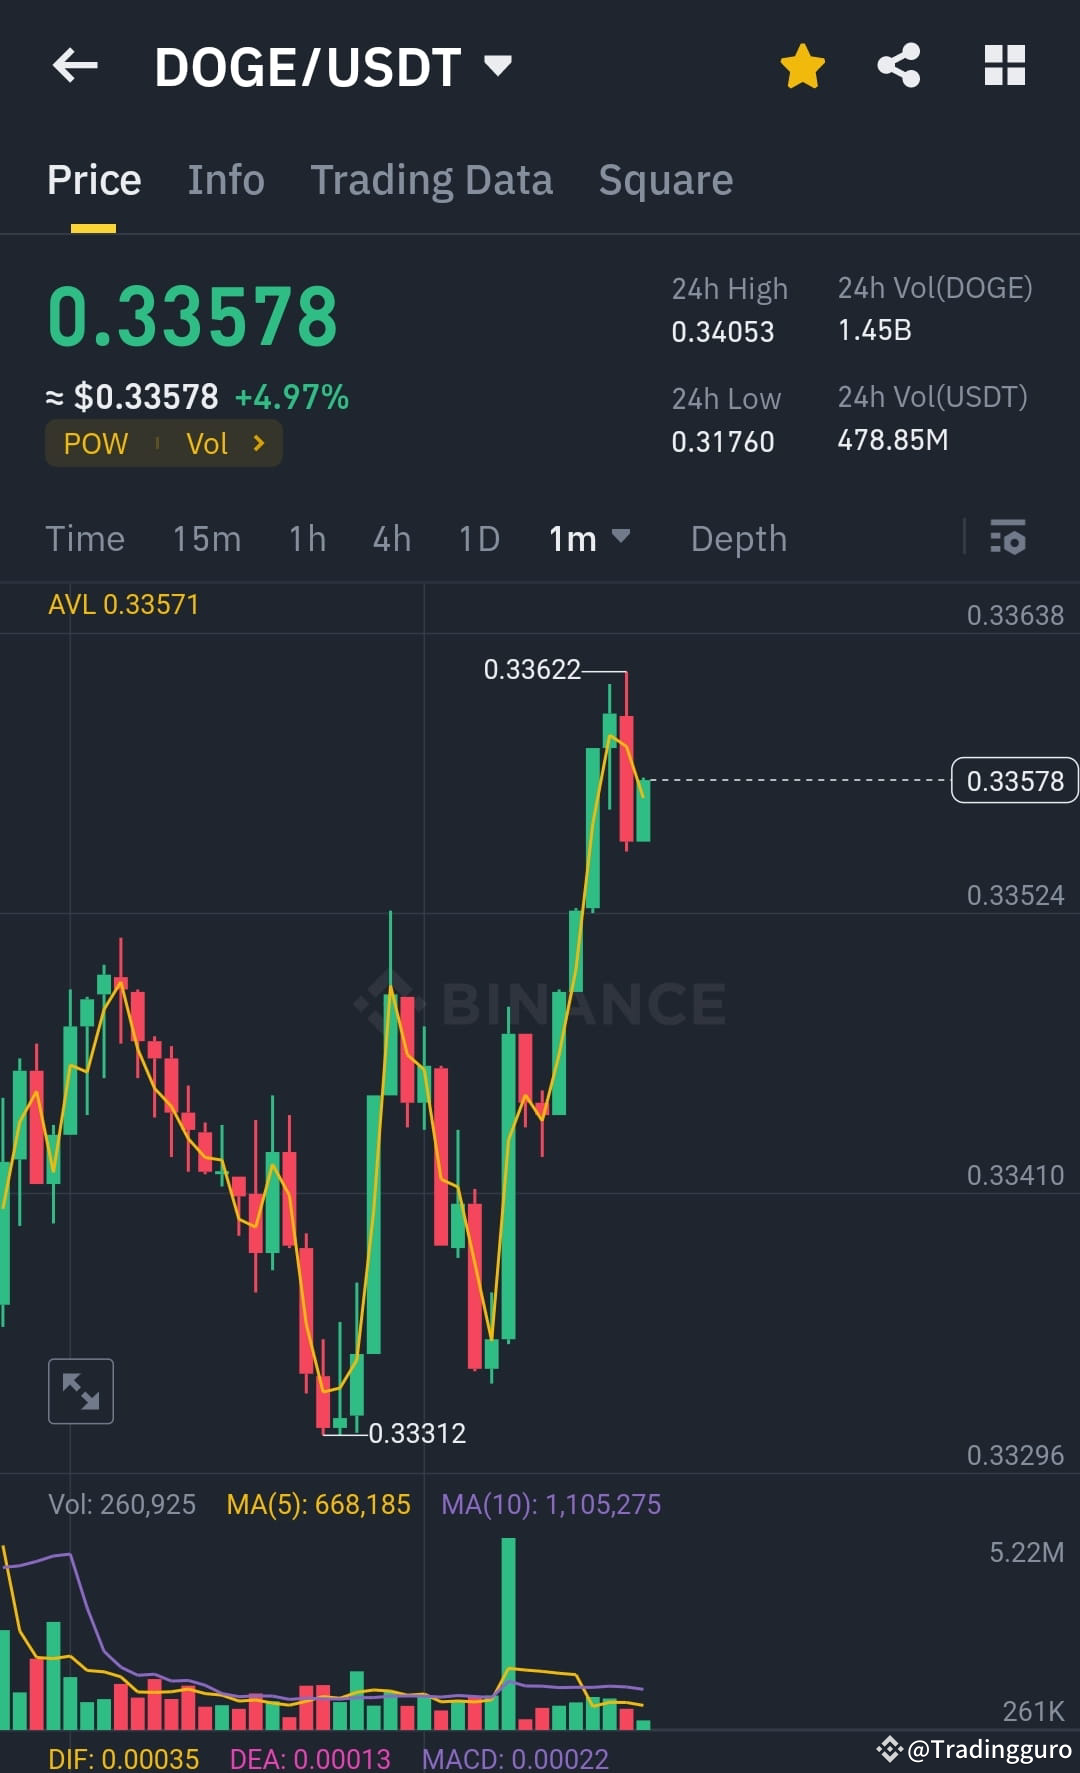This screenshot has width=1080, height=1773.
Task: Toggle the MA(5) volume indicator
Action: click(320, 1503)
